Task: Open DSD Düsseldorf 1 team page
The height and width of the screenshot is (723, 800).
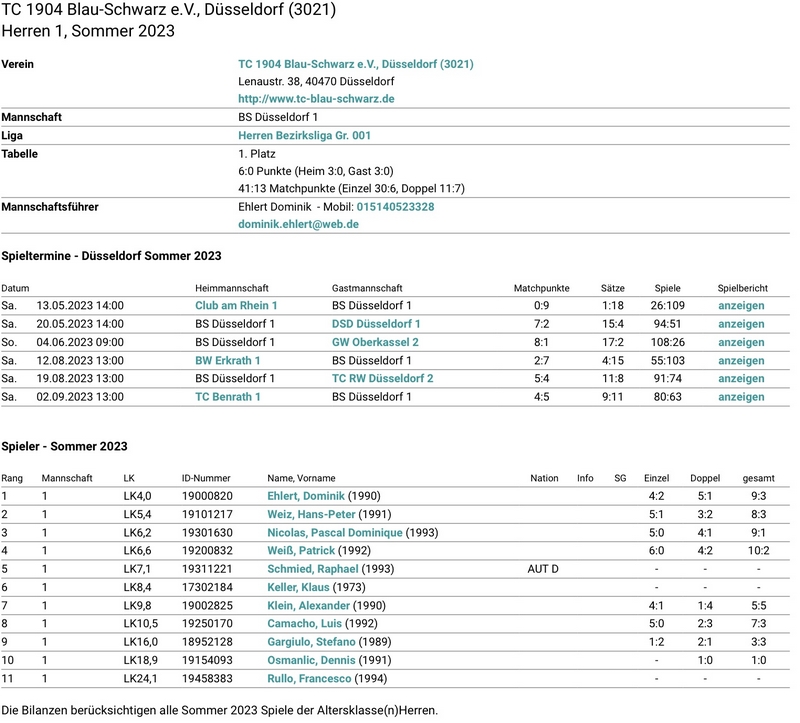Action: coord(376,324)
